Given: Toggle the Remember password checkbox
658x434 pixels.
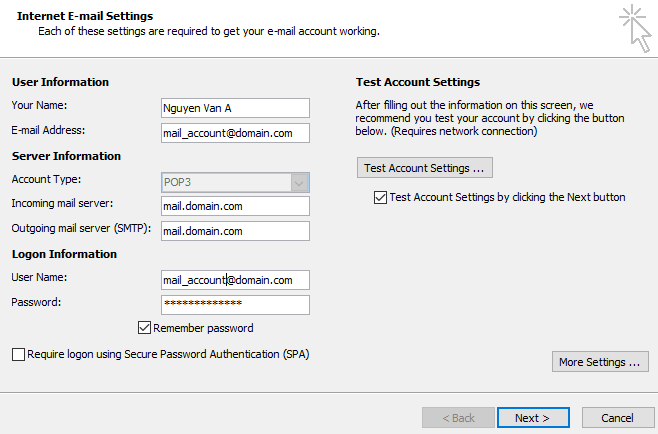Looking at the screenshot, I should pyautogui.click(x=144, y=327).
